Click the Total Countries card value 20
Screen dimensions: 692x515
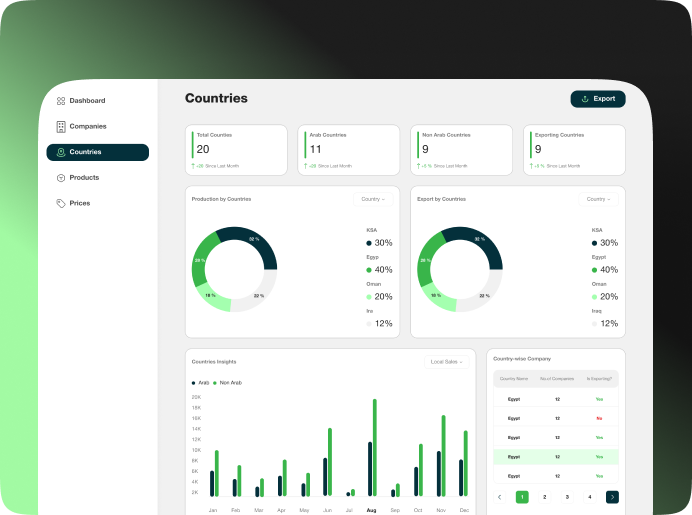coord(203,149)
